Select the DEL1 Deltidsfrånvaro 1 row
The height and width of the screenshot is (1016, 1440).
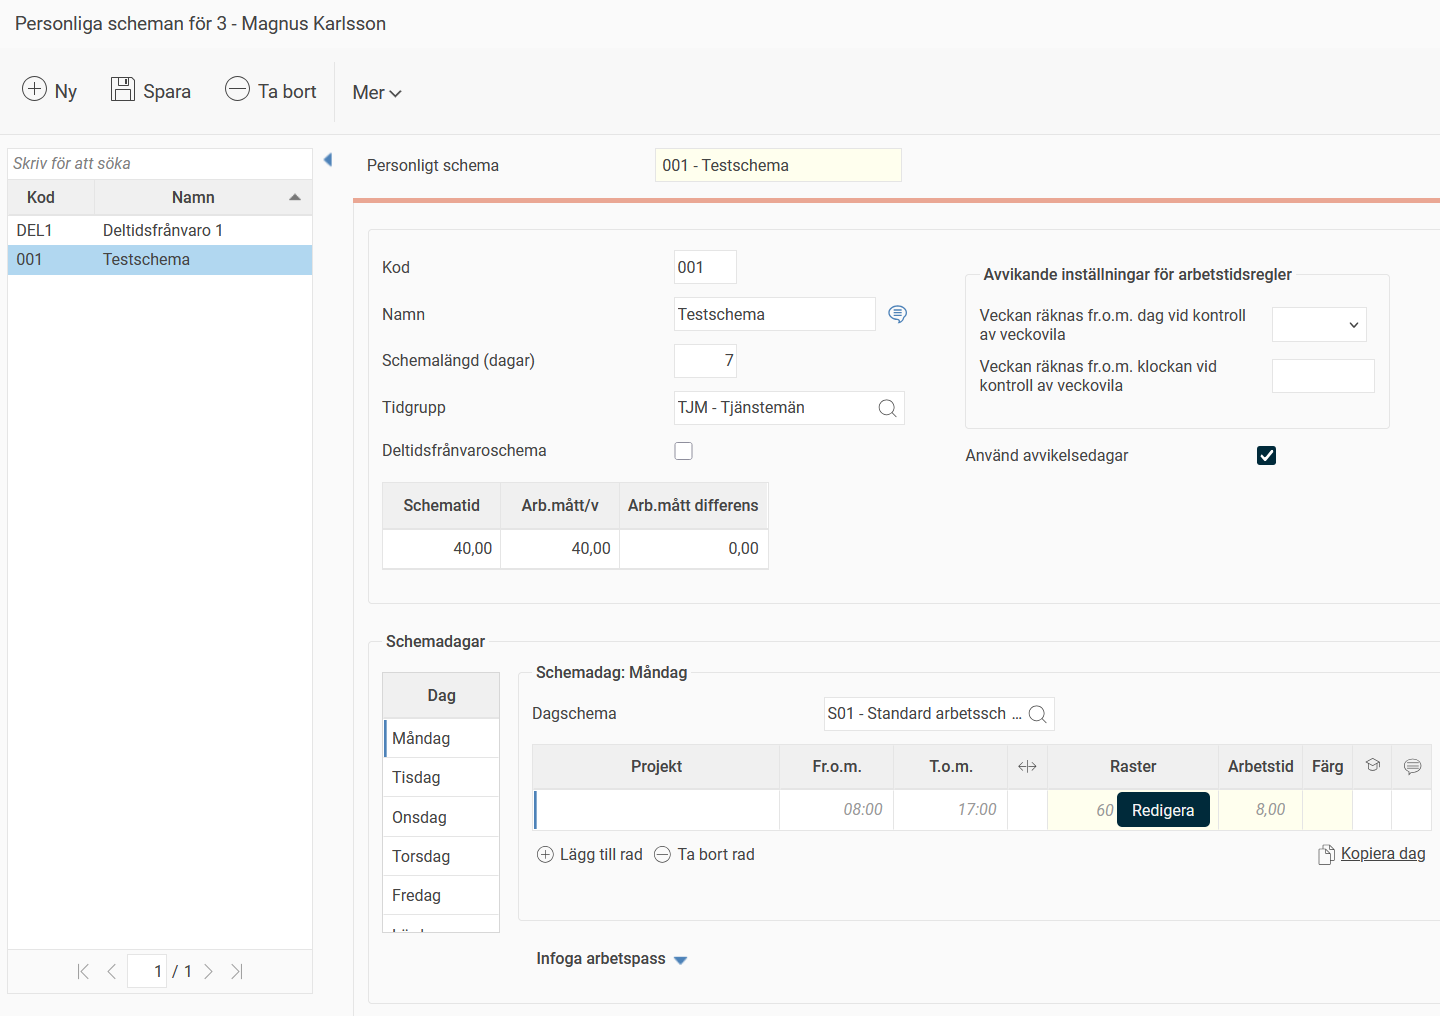[x=160, y=230]
